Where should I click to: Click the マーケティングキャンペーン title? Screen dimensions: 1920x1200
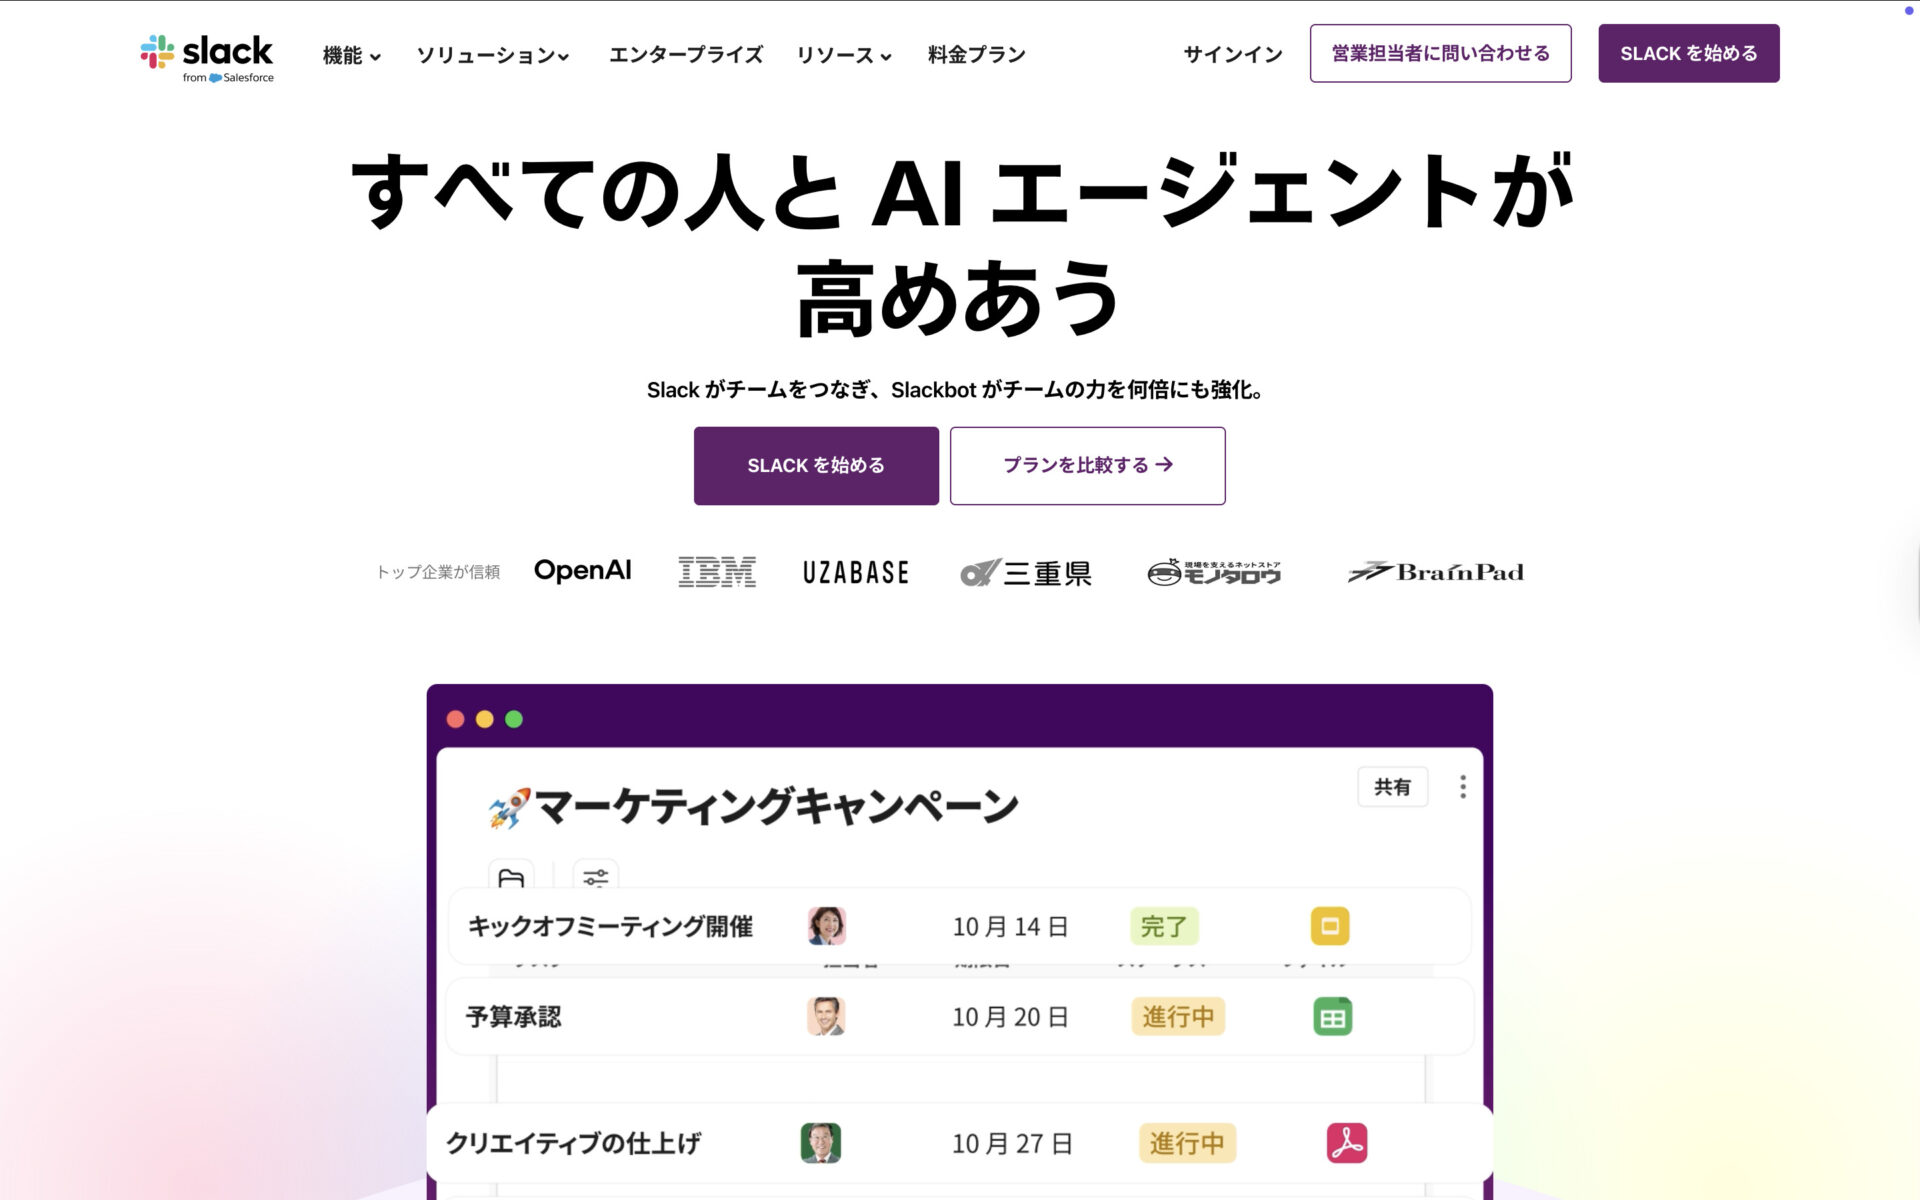777,806
